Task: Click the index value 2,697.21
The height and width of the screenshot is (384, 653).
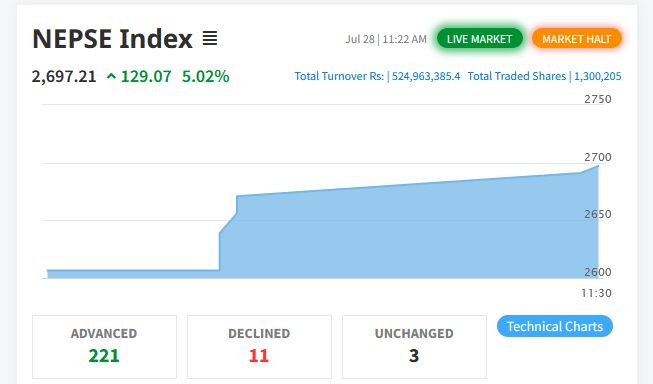Action: 64,77
